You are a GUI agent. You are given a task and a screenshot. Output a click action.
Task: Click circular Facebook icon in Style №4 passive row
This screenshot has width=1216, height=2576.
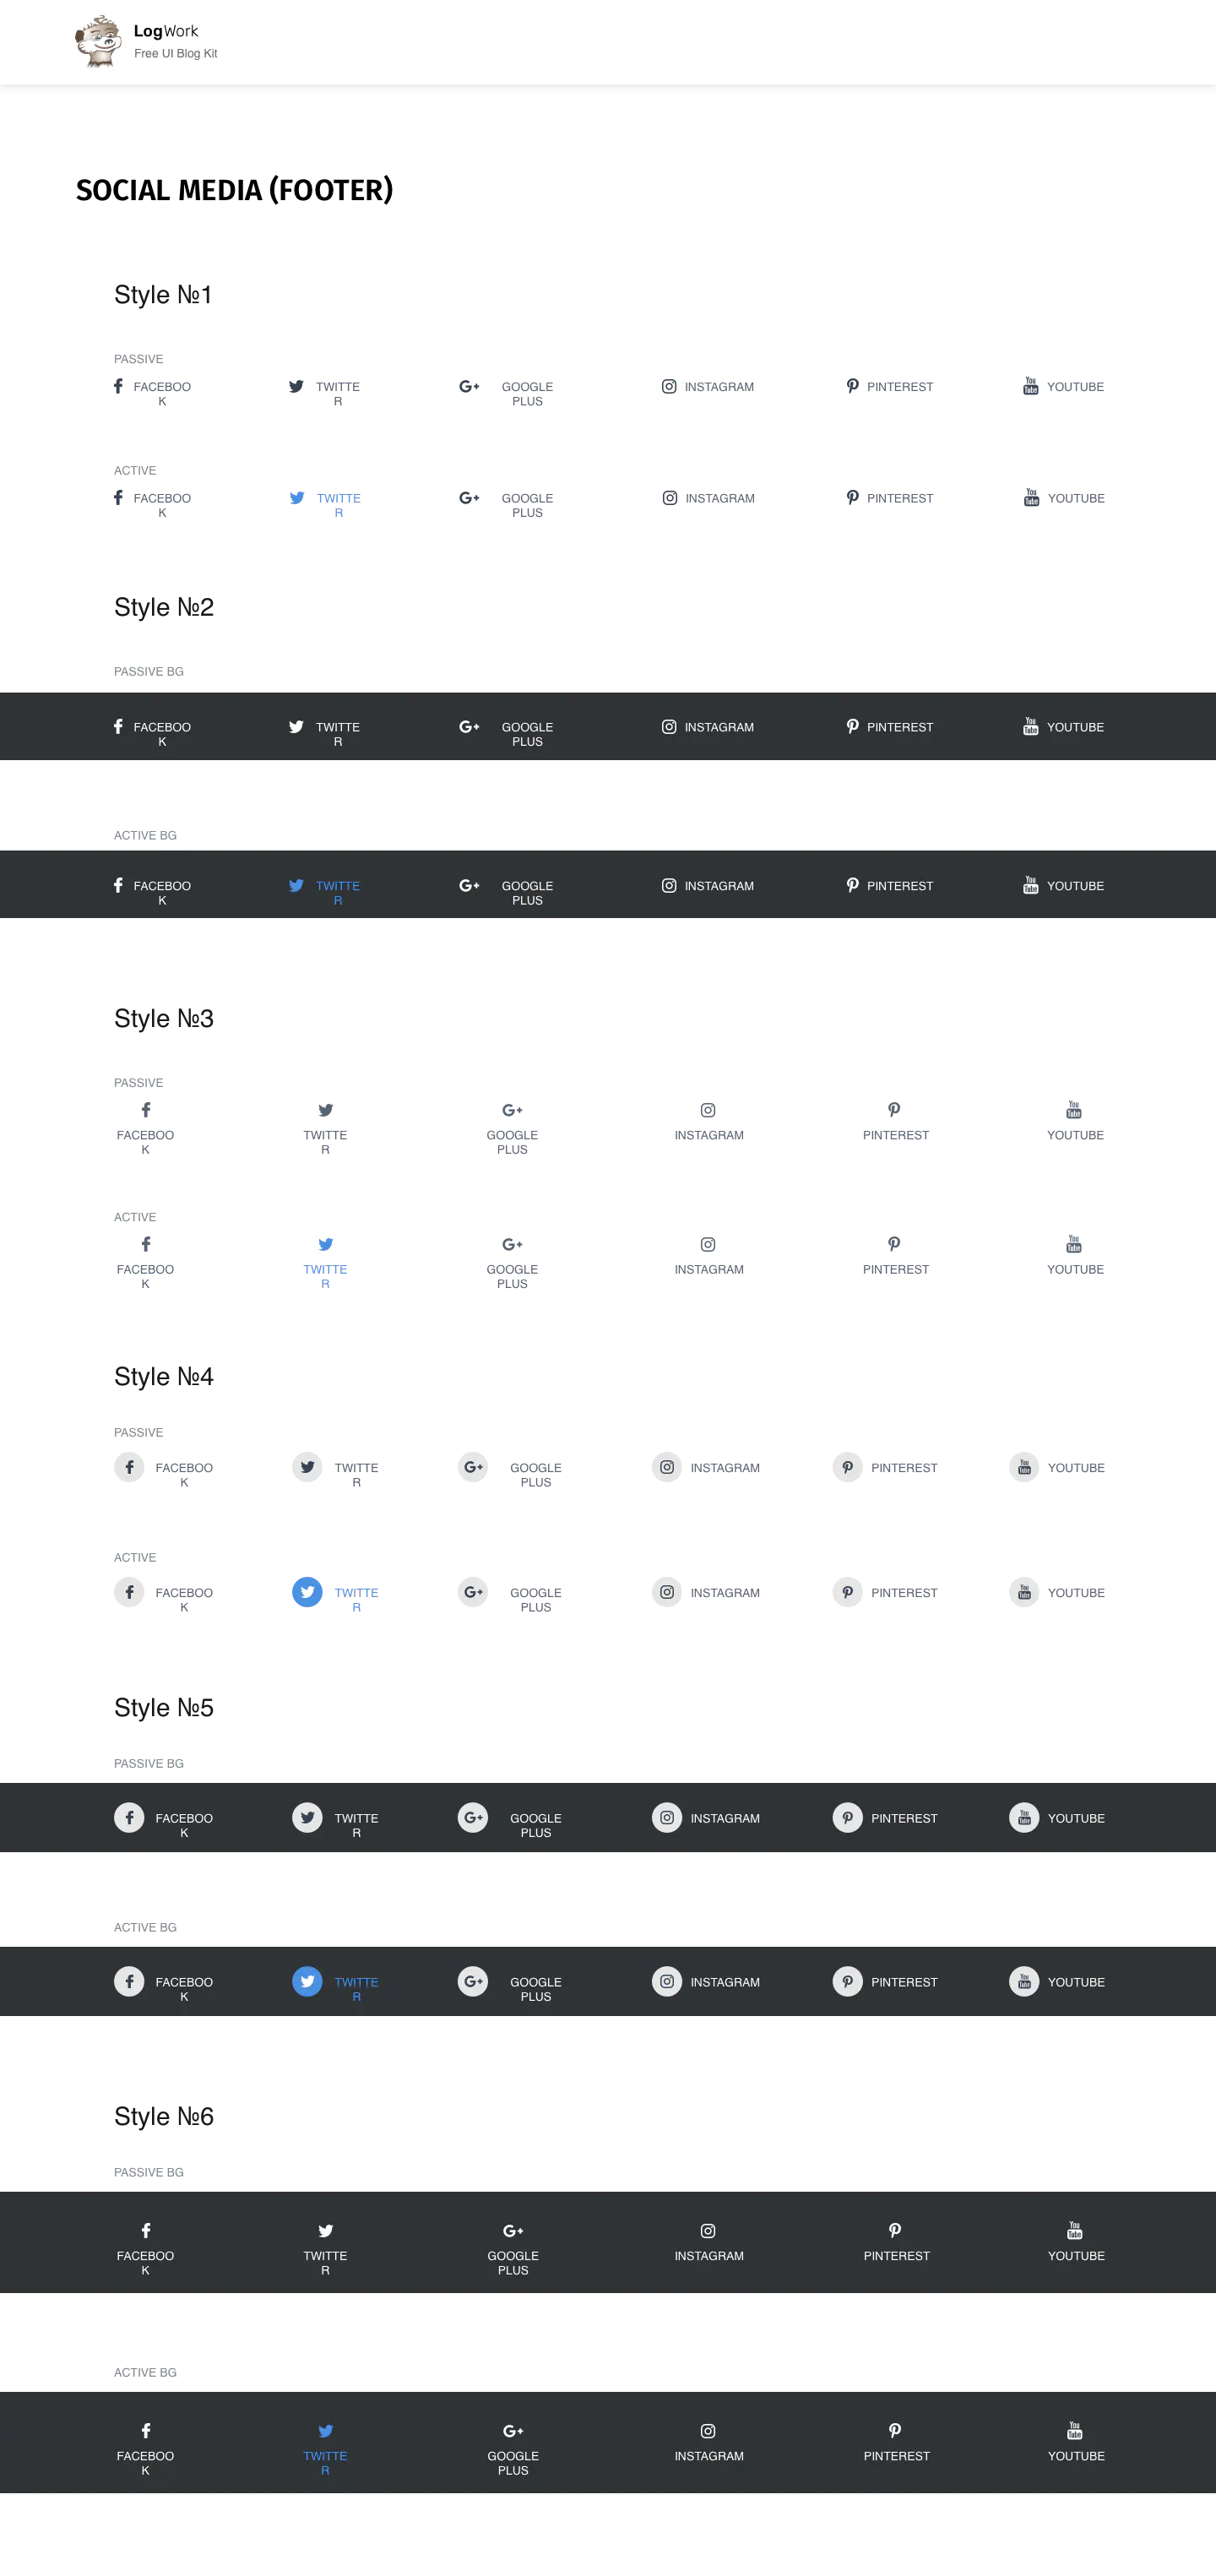[x=129, y=1467]
